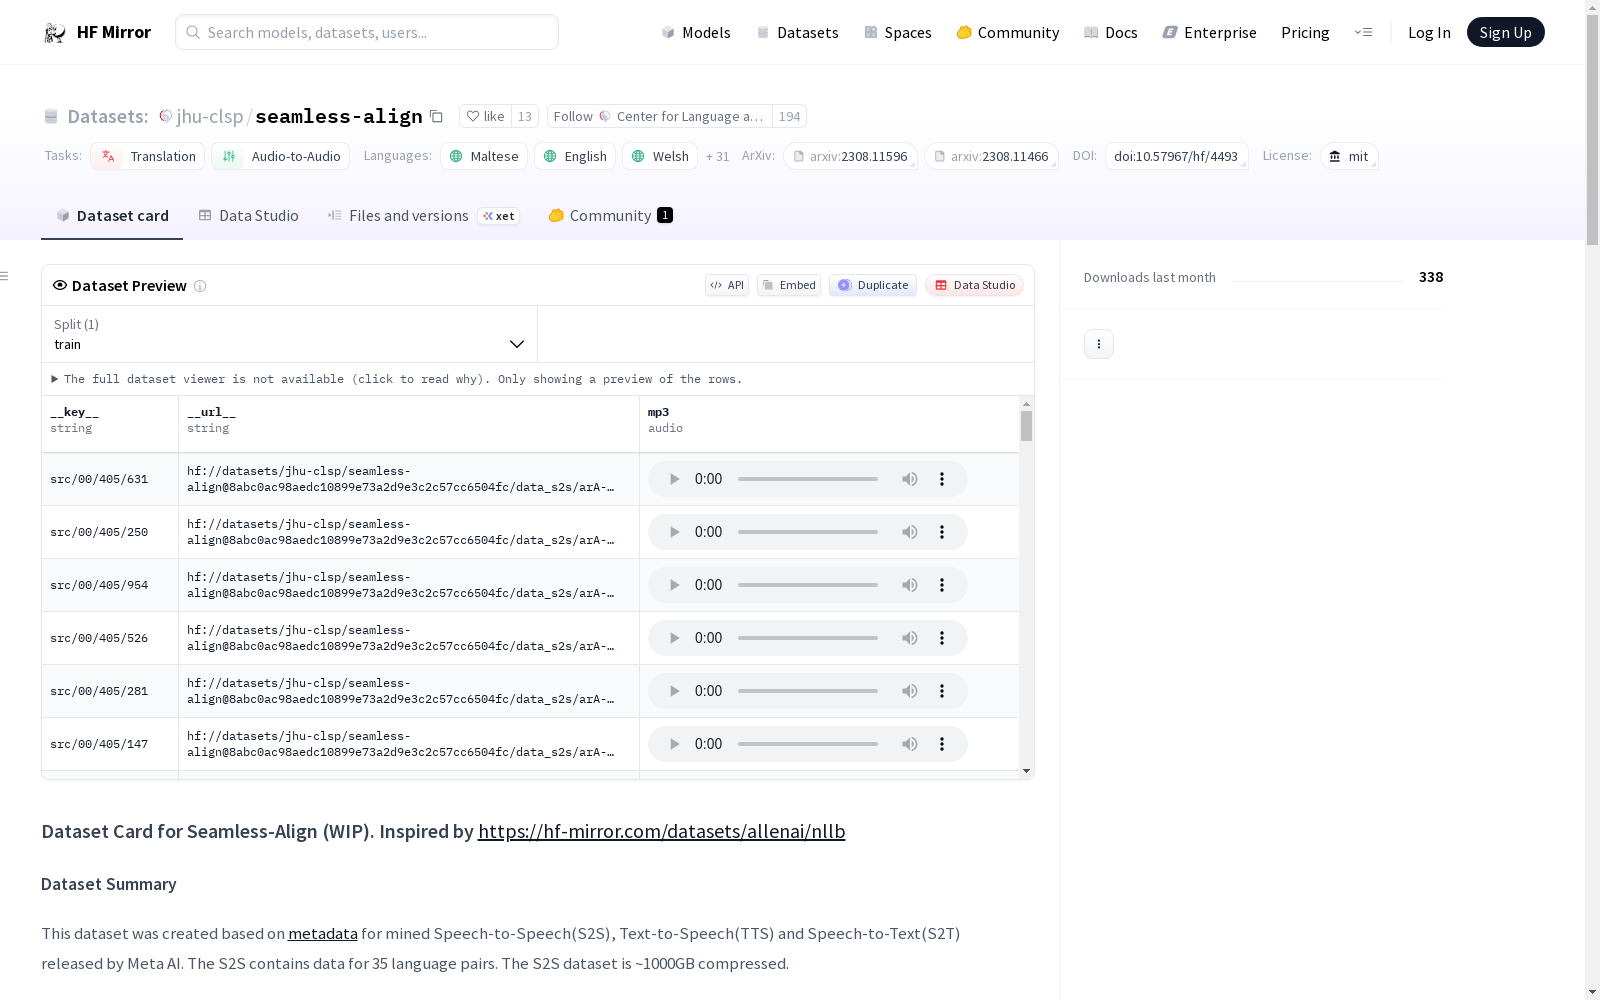1600x1000 pixels.
Task: Duplicate the dataset with the Duplicate button
Action: [873, 285]
